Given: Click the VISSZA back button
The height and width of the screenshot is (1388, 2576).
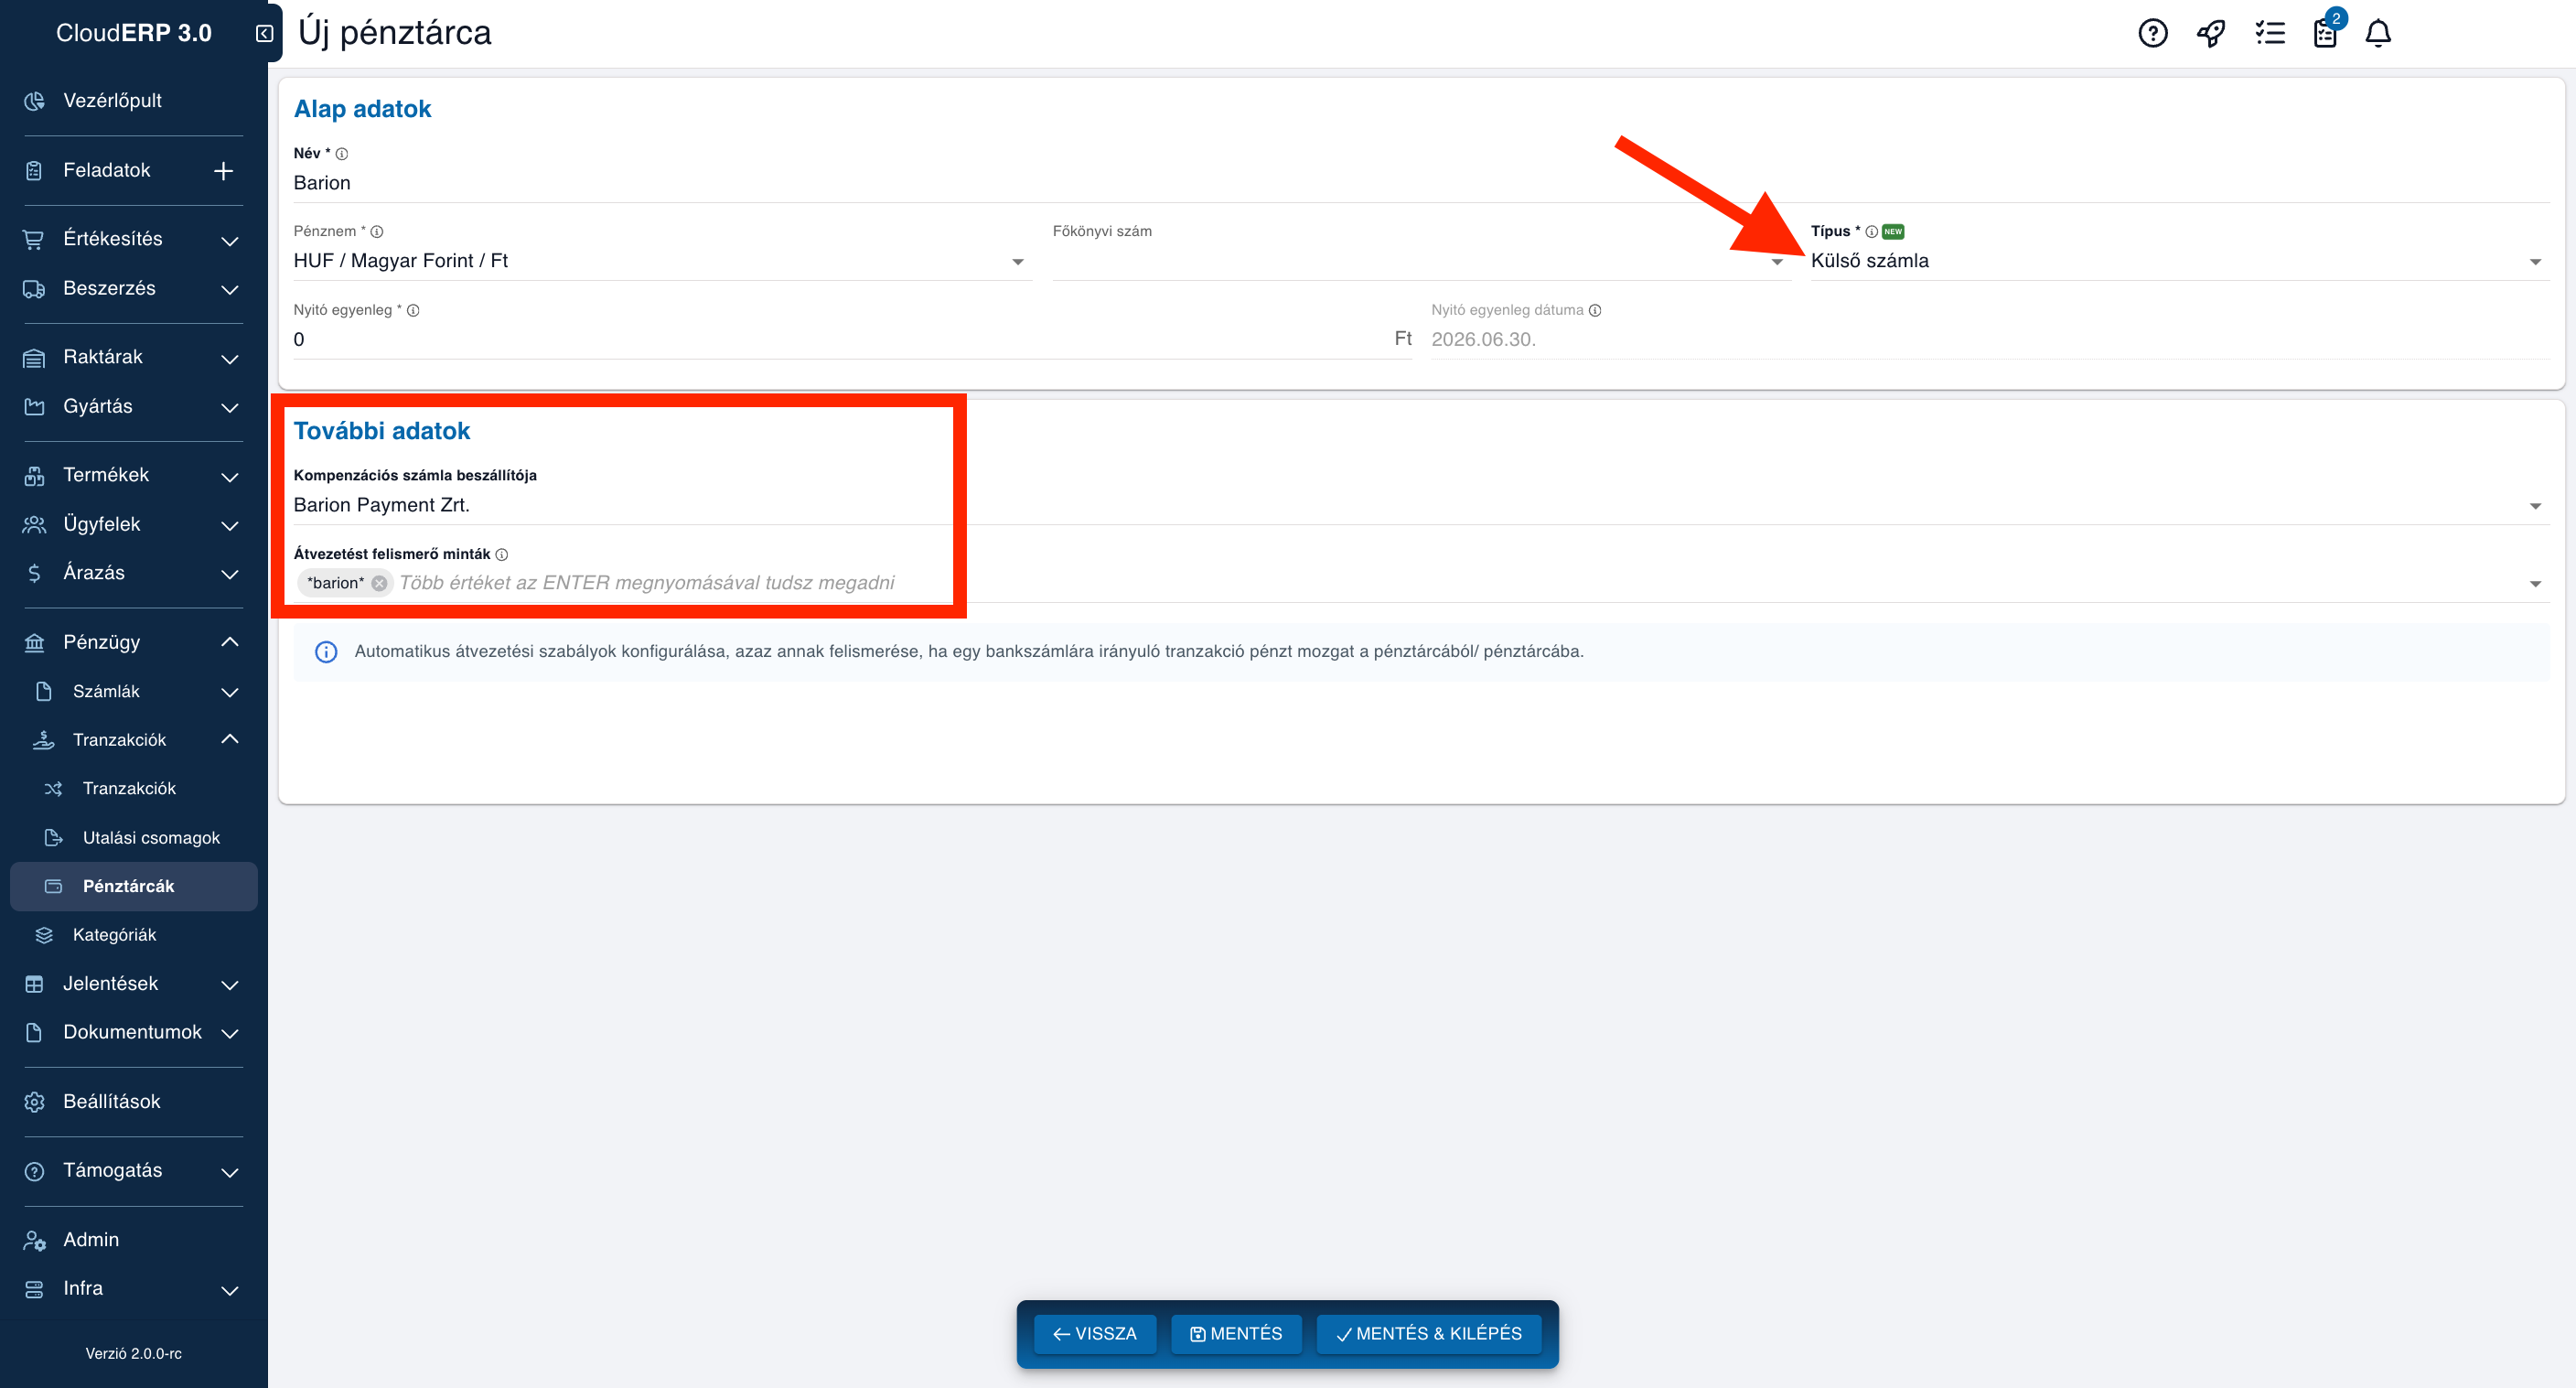Looking at the screenshot, I should click(x=1095, y=1333).
